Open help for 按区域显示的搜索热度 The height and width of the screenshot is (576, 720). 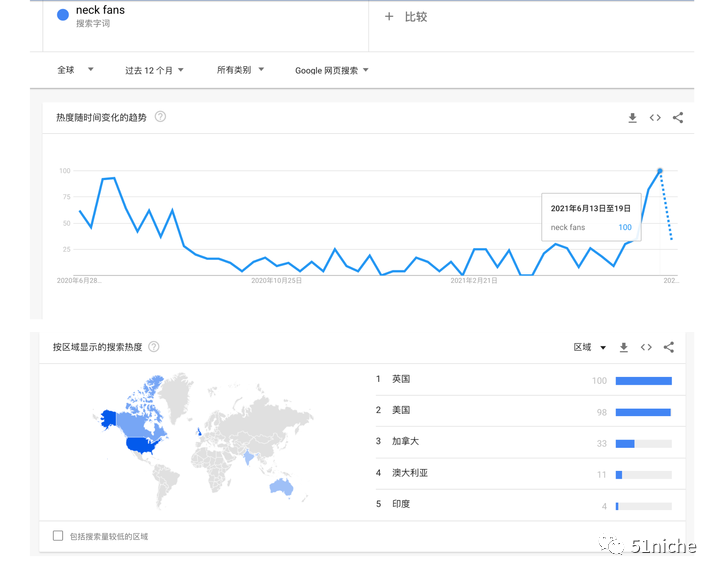click(x=154, y=347)
